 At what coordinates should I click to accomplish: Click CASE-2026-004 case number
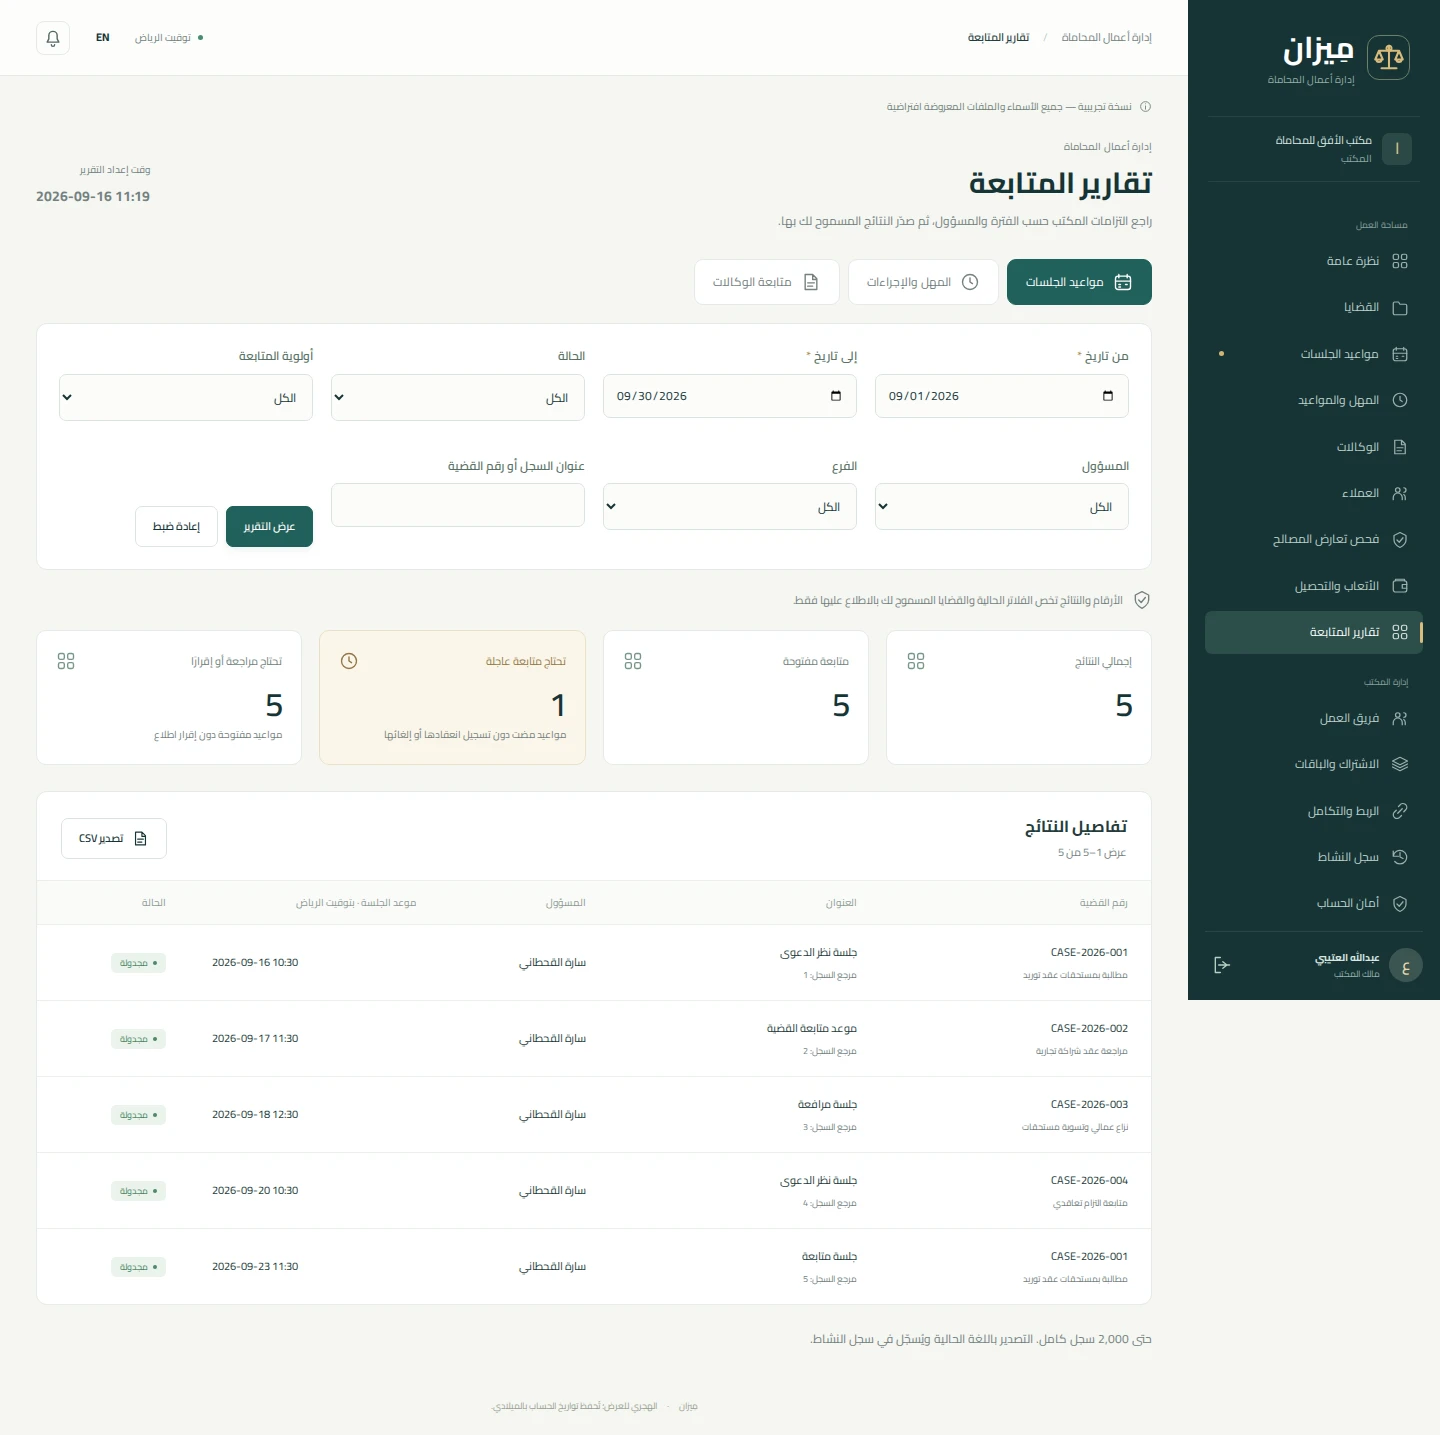click(1089, 1180)
